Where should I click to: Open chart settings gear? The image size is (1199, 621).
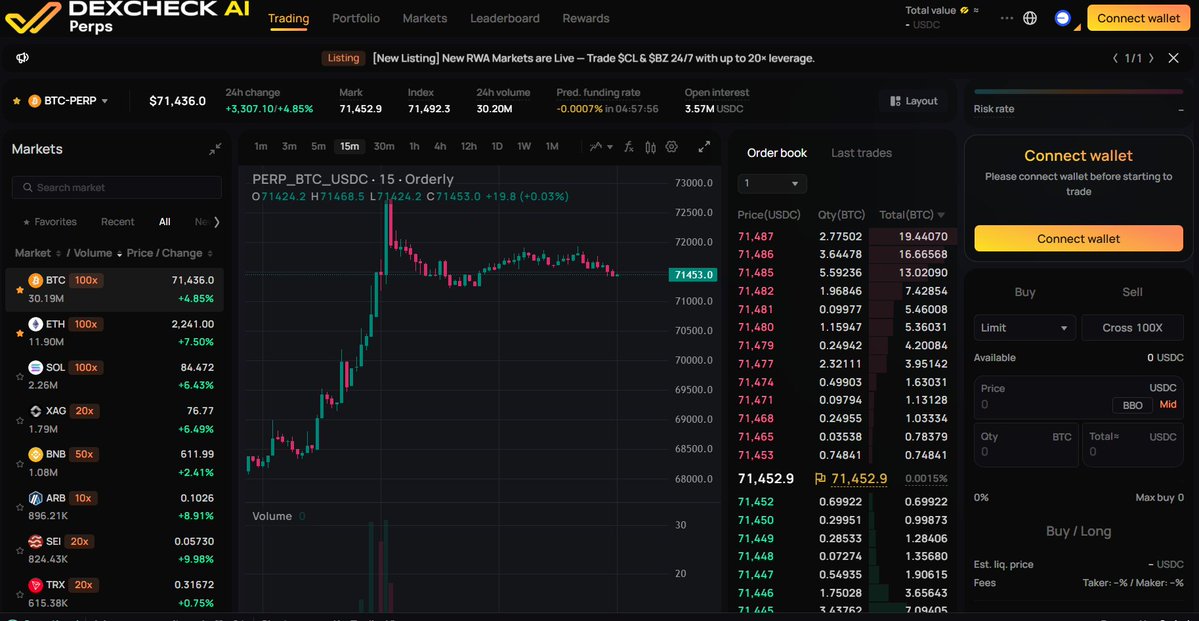672,147
